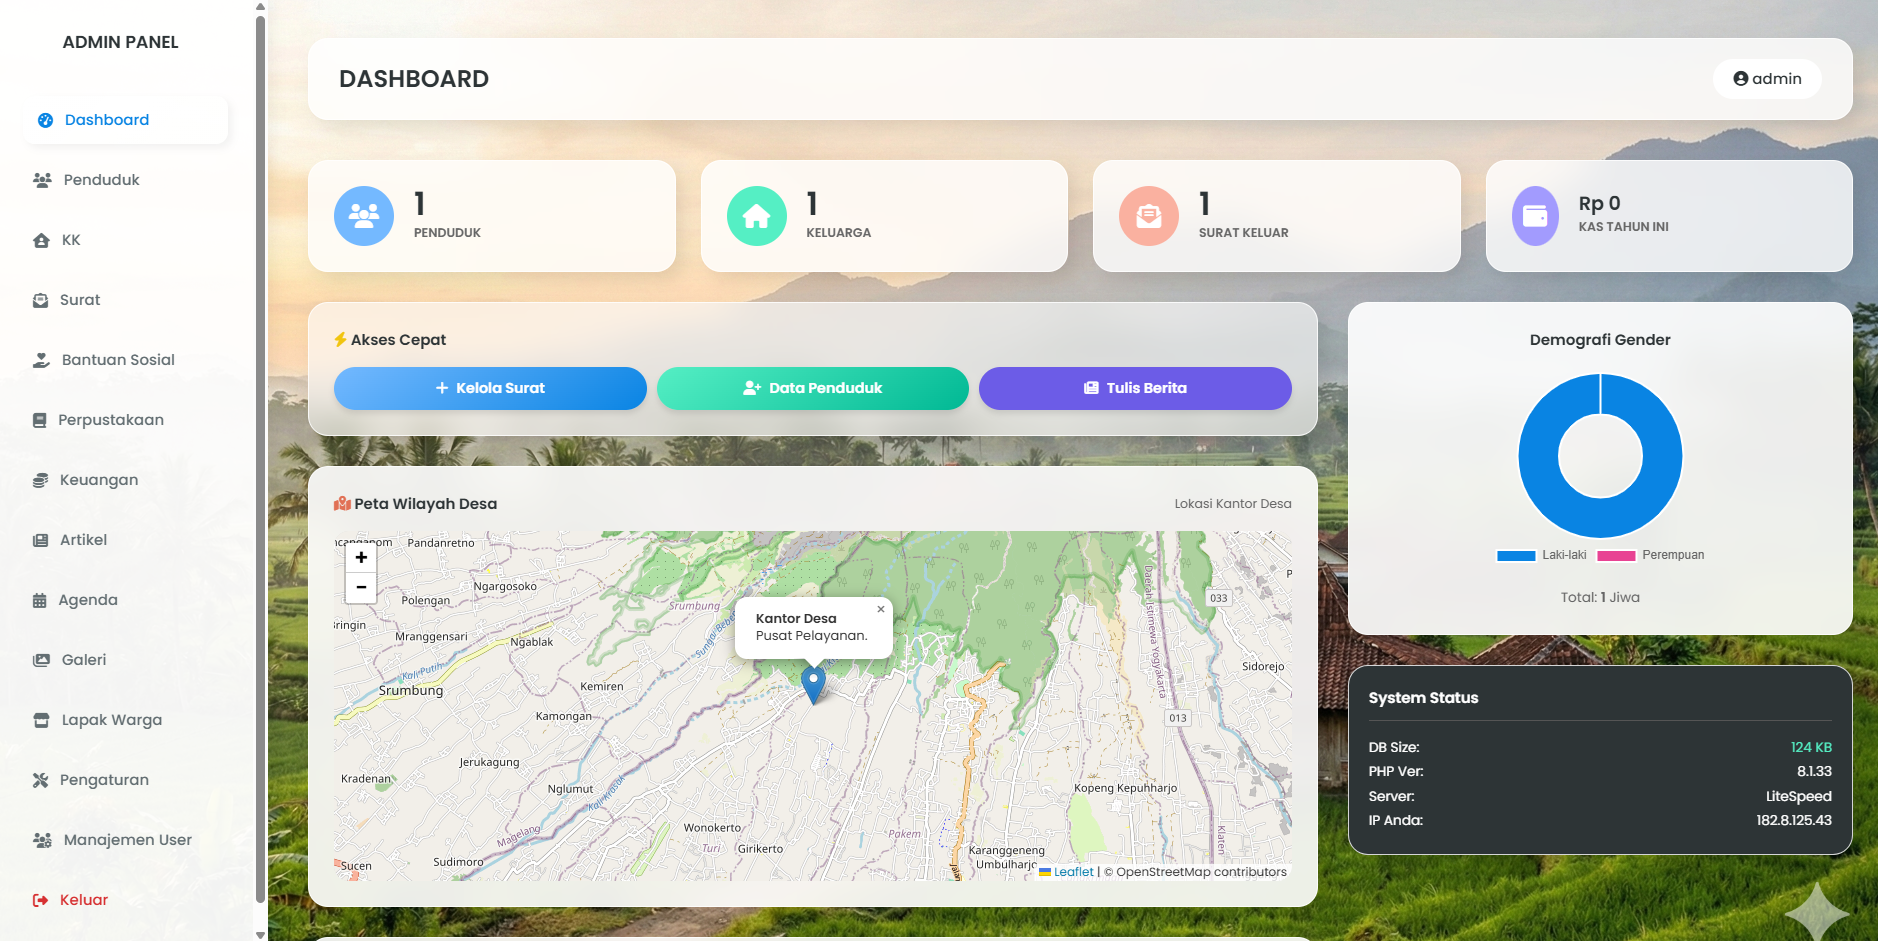Click the Perpustakaan book icon
1878x941 pixels.
(39, 420)
